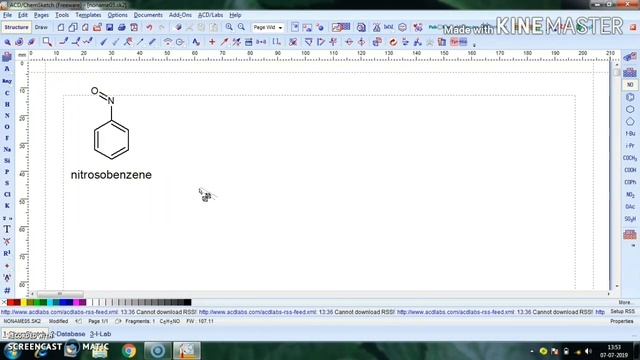
Task: Select the R1 radical label tool
Action: 7,253
